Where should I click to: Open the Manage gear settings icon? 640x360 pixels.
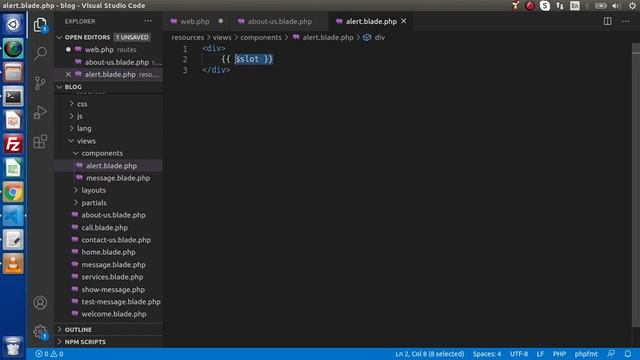pyautogui.click(x=40, y=331)
